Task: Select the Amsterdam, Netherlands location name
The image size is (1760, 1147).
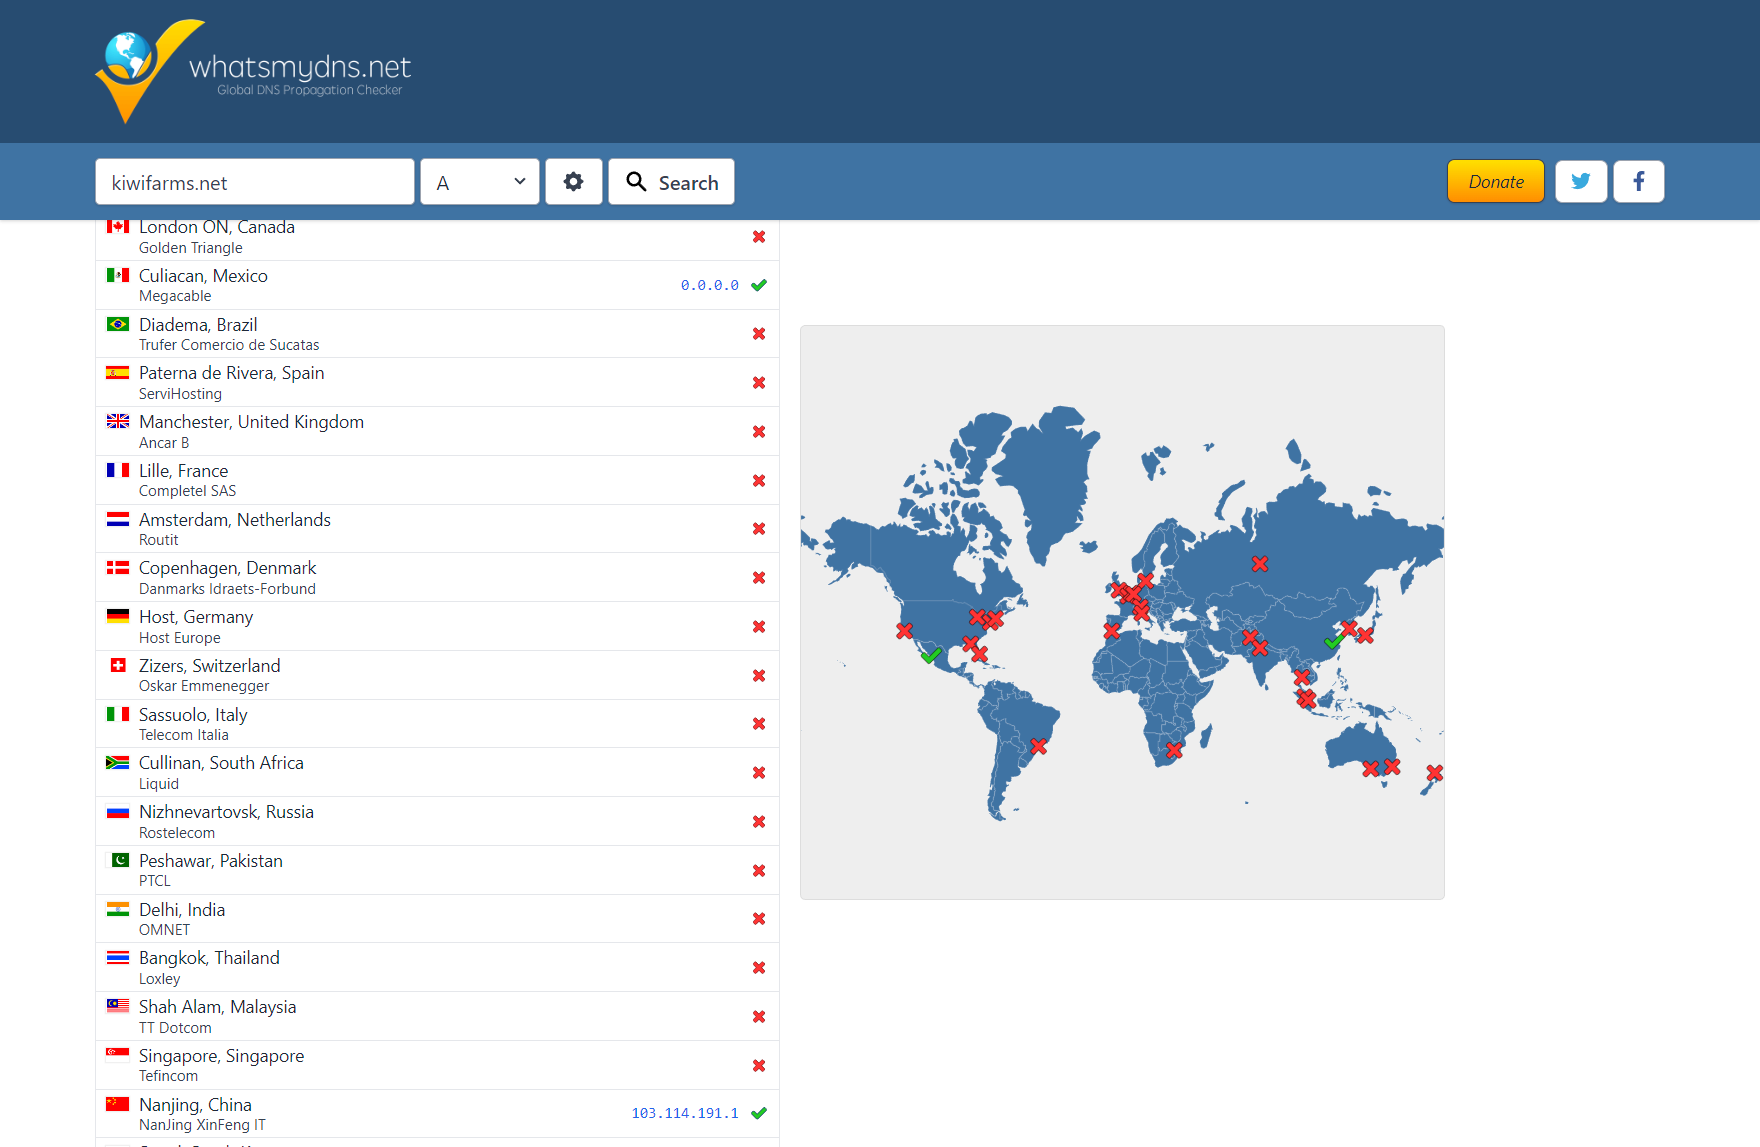Action: pyautogui.click(x=235, y=520)
